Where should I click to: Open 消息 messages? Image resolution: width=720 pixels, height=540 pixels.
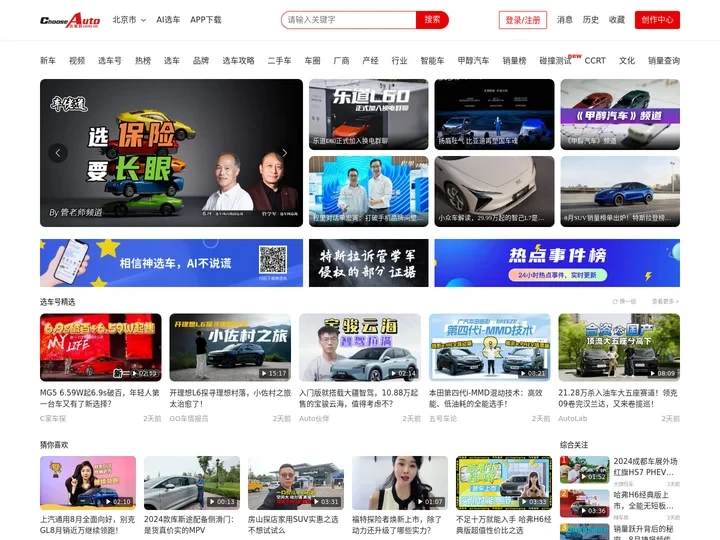click(564, 20)
